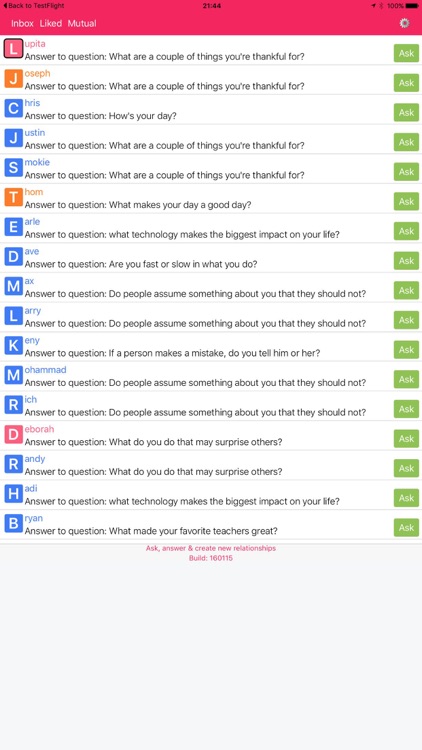Image resolution: width=422 pixels, height=750 pixels.
Task: Select Smokie's blue S avatar
Action: 13,167
